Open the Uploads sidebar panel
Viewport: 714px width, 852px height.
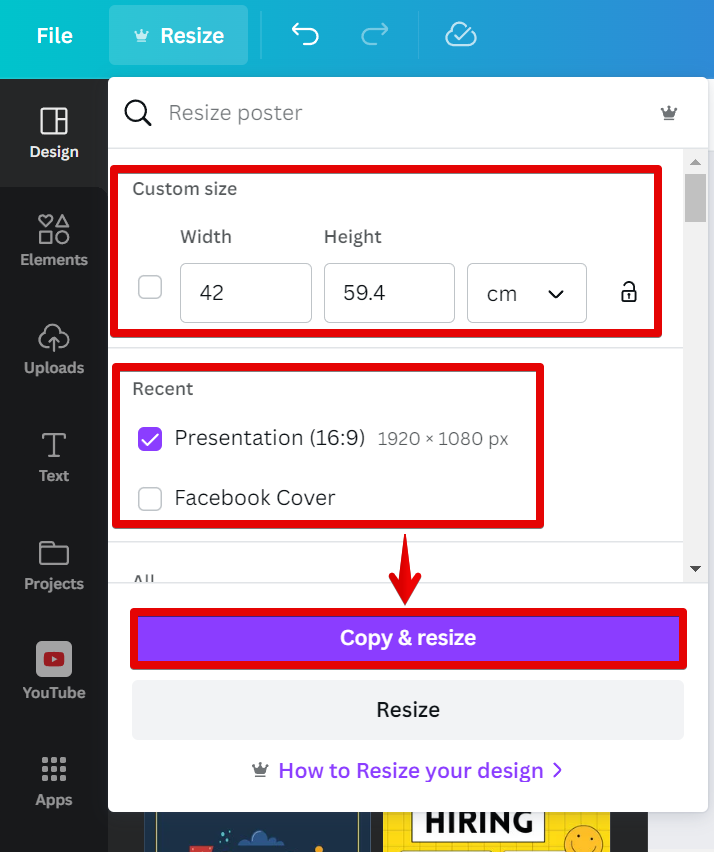tap(54, 349)
